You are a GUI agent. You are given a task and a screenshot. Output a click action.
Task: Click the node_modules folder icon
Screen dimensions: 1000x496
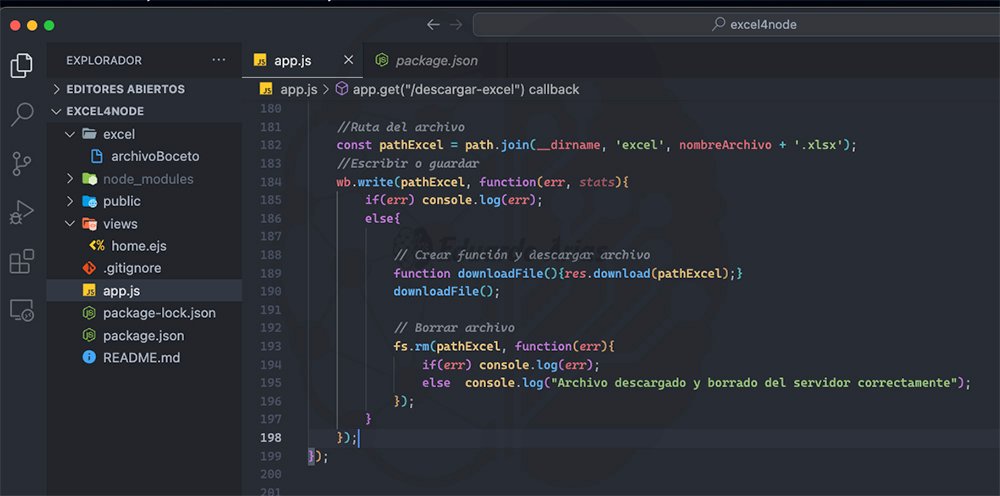89,179
